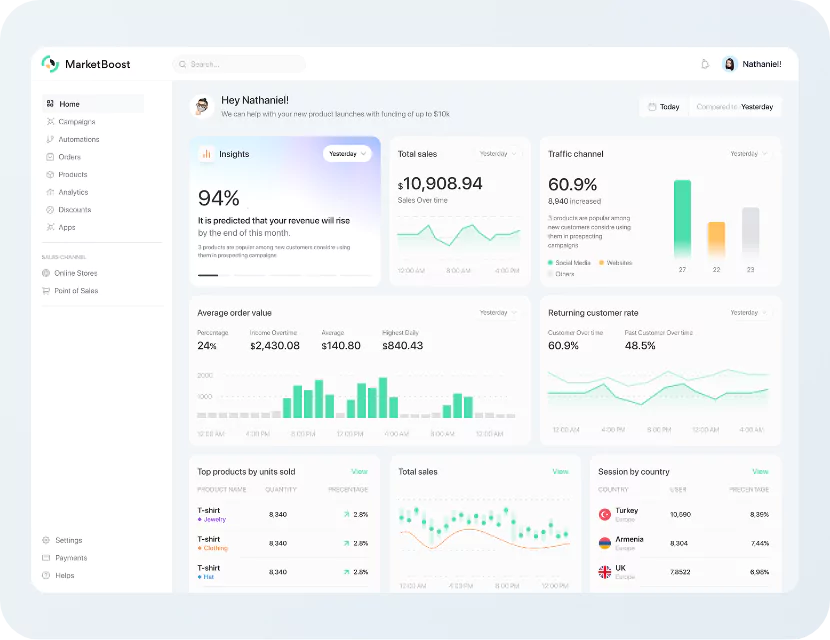Click the Automations icon in sidebar
Viewport: 830px width, 640px height.
point(50,139)
